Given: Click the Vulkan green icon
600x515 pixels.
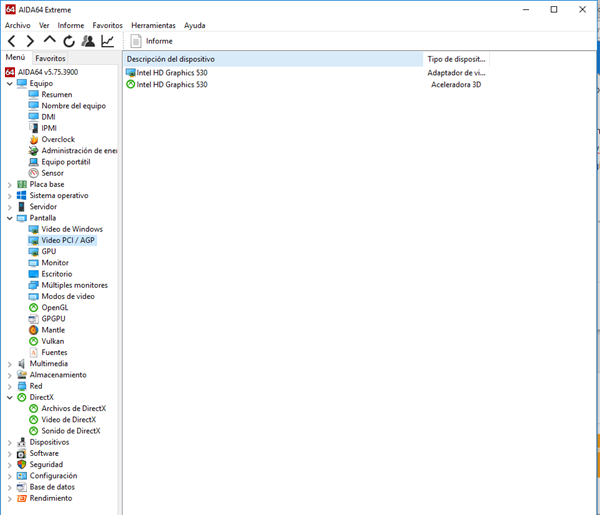Looking at the screenshot, I should click(x=34, y=341).
